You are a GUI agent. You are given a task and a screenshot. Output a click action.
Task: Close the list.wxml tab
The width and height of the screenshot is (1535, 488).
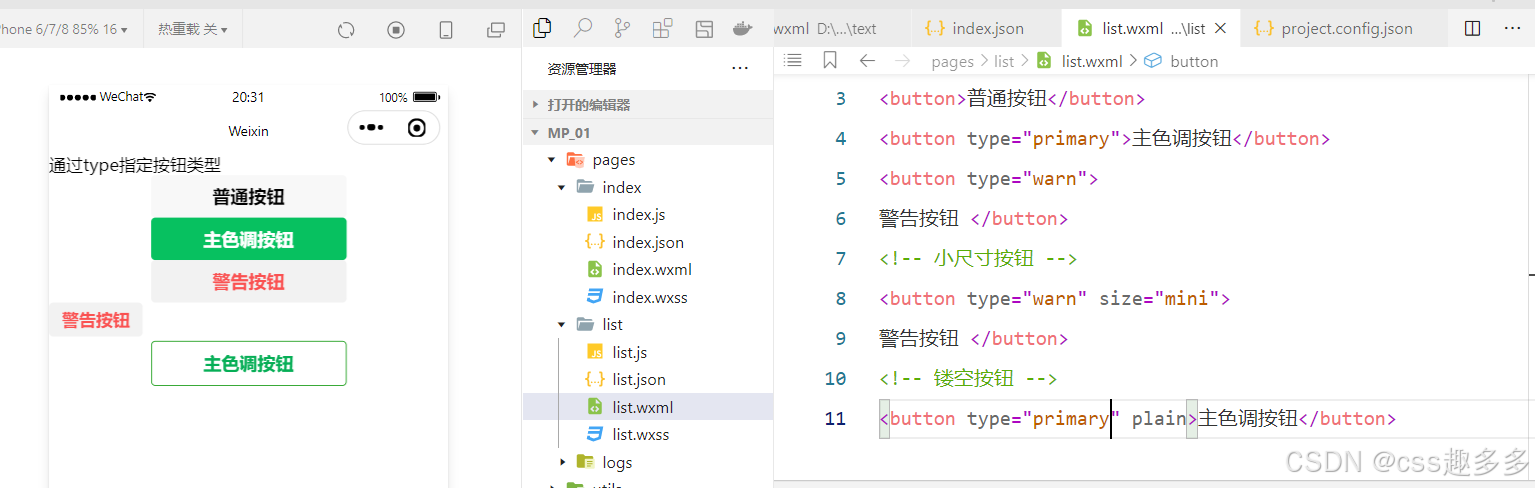(x=1220, y=29)
